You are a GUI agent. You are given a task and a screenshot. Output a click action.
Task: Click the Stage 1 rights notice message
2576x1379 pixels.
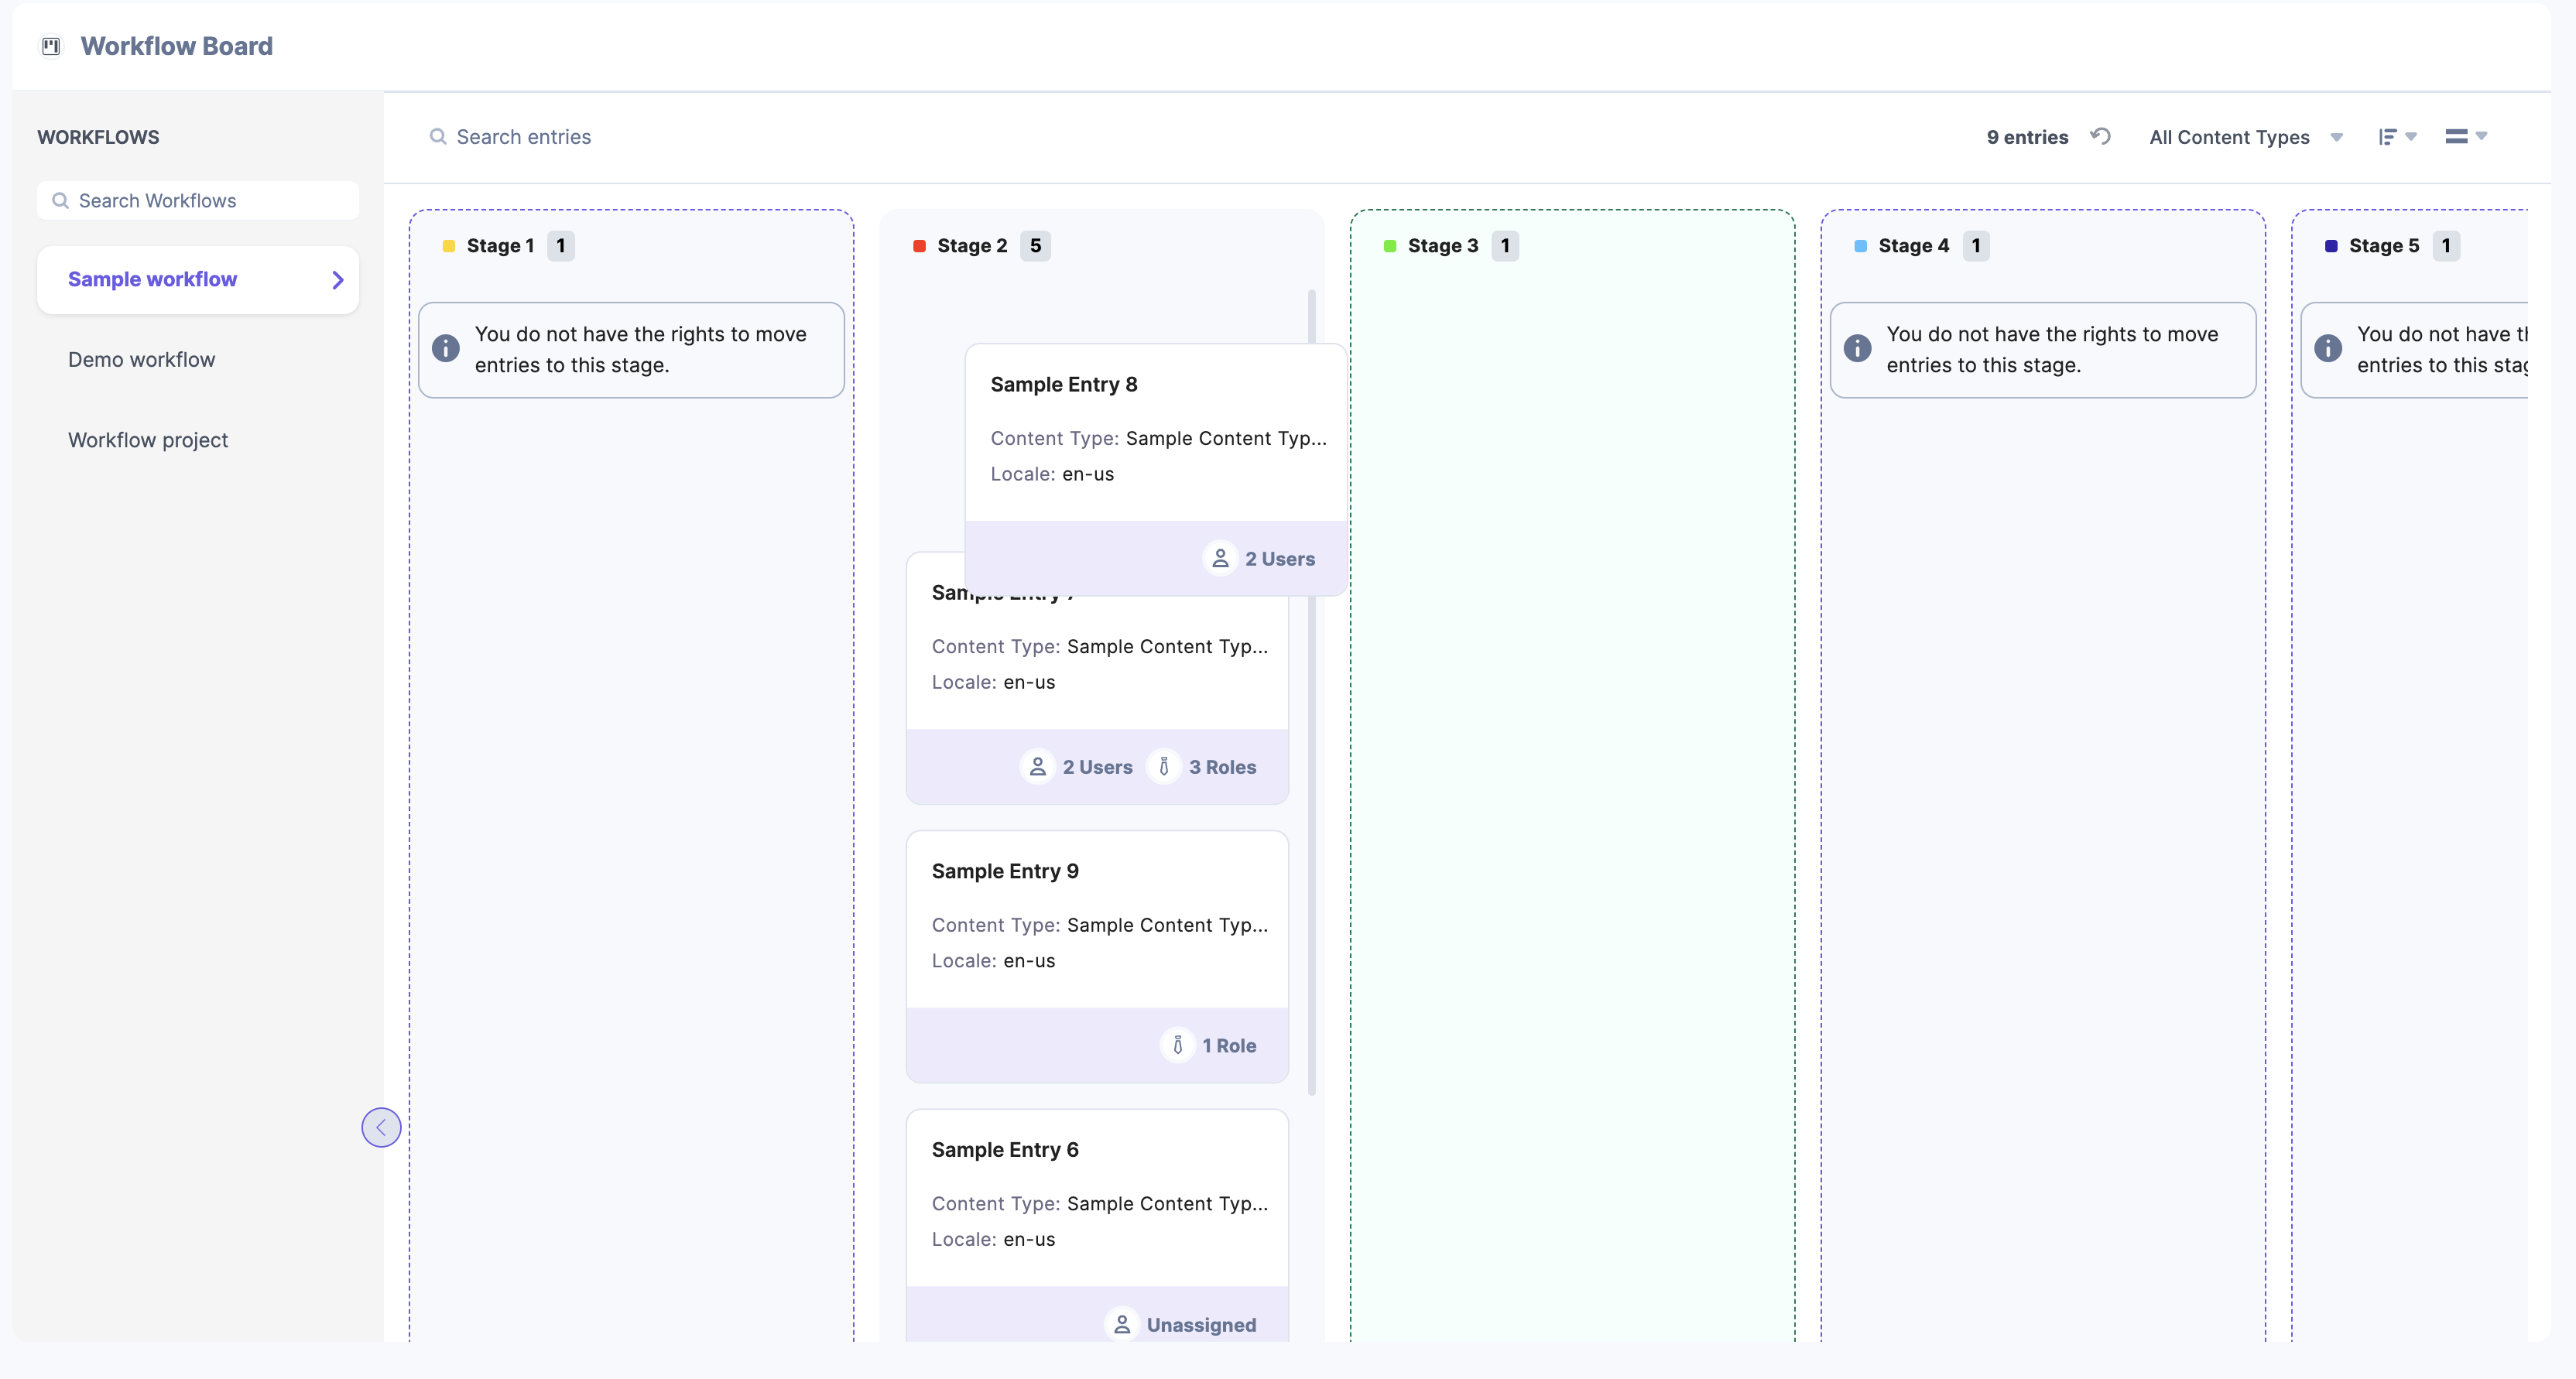(x=640, y=349)
